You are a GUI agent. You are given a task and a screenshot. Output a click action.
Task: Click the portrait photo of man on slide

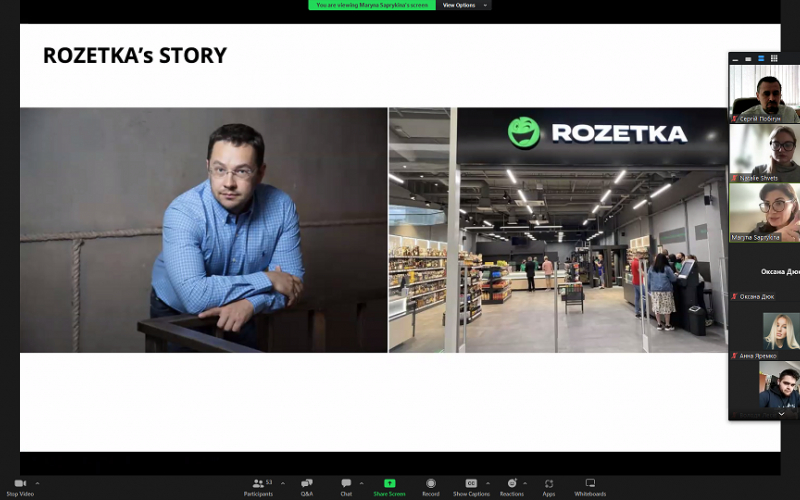tap(204, 230)
